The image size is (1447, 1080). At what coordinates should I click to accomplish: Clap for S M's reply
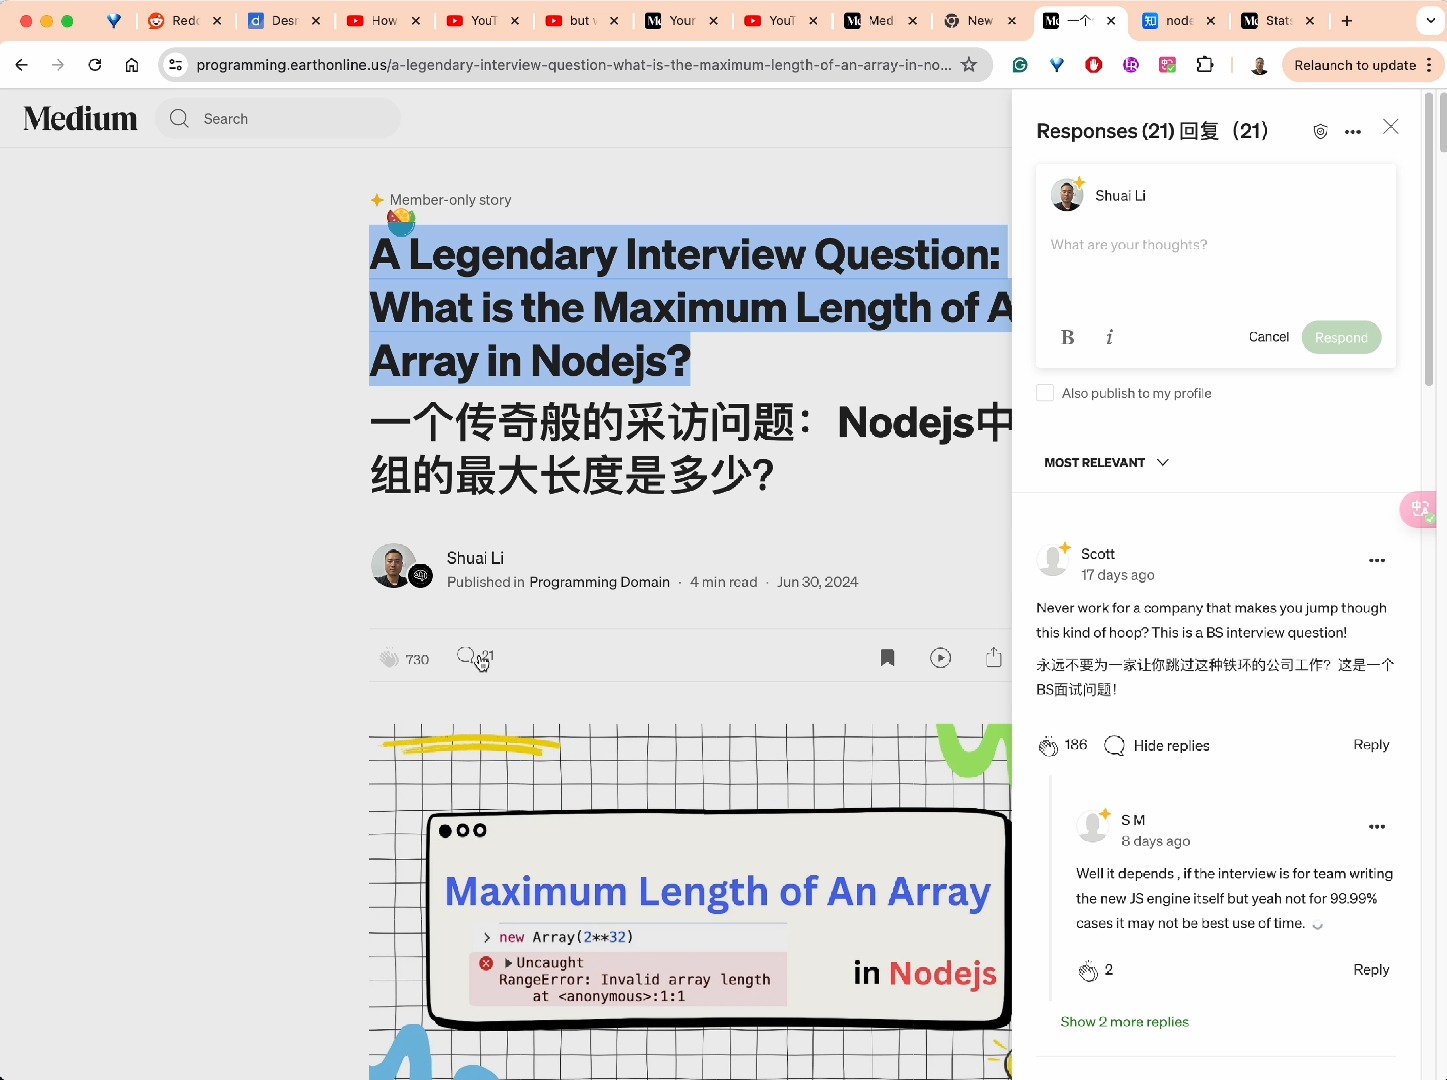point(1088,971)
